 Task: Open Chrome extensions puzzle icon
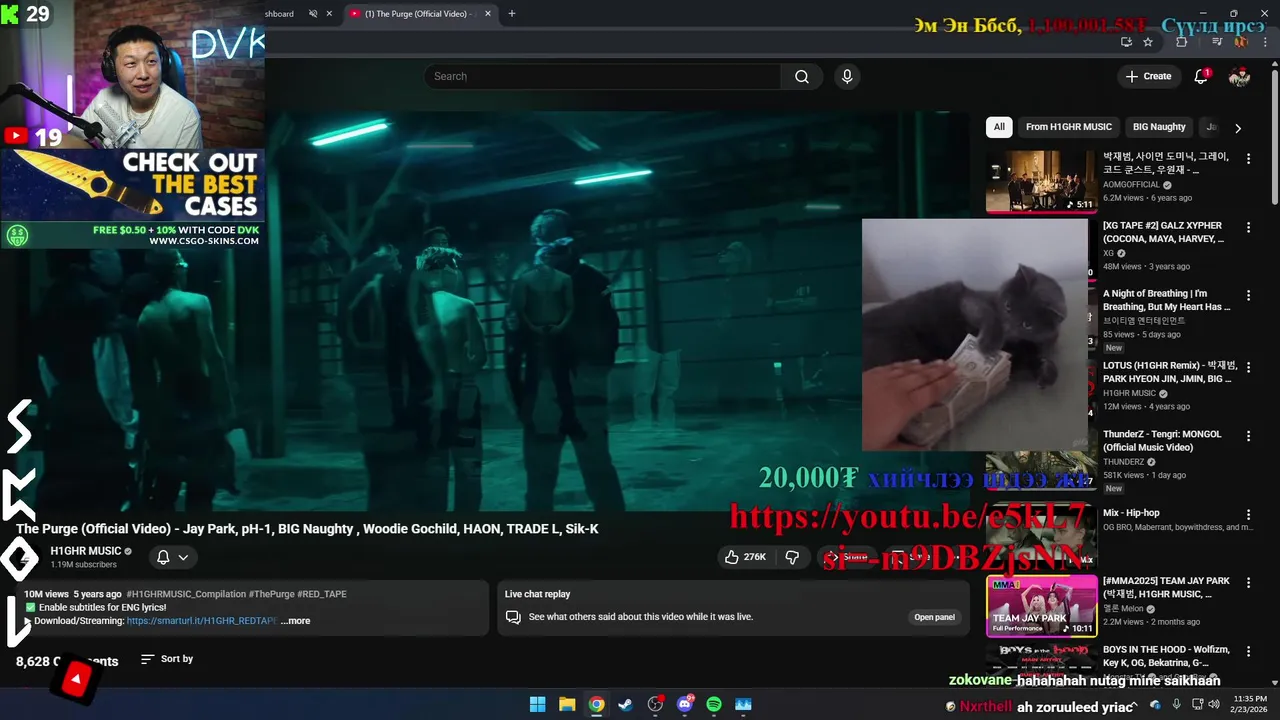coord(1182,42)
